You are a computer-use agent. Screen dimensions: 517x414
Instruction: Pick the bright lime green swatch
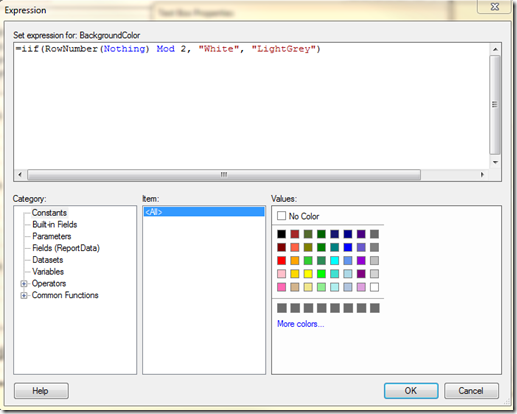[321, 274]
